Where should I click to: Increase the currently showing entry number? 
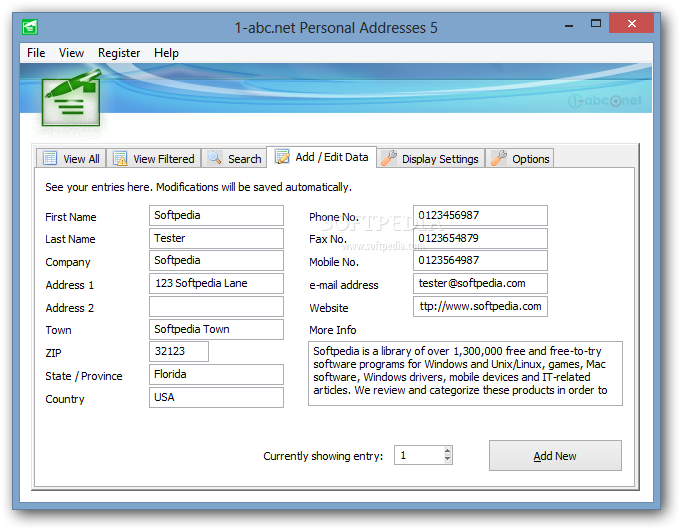(448, 450)
